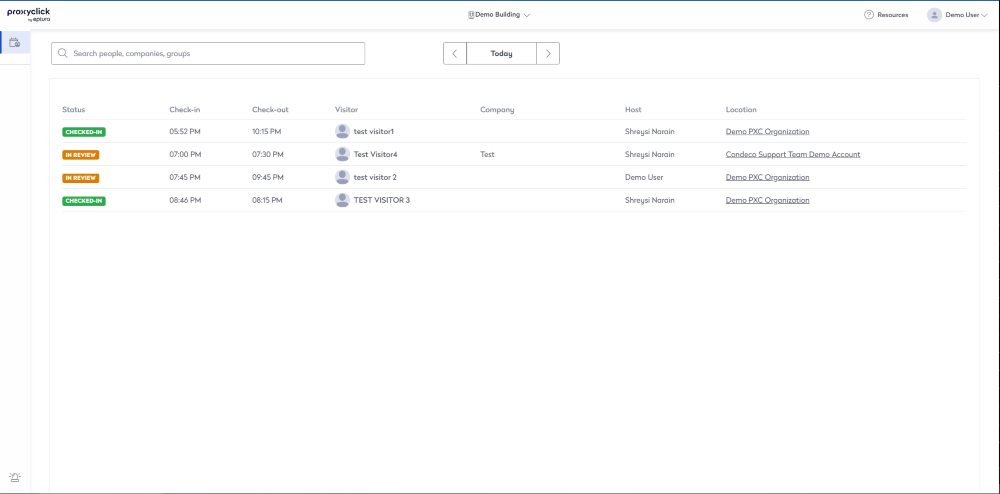Click the avatar of test visitor1
This screenshot has width=1000, height=494.
click(x=342, y=131)
